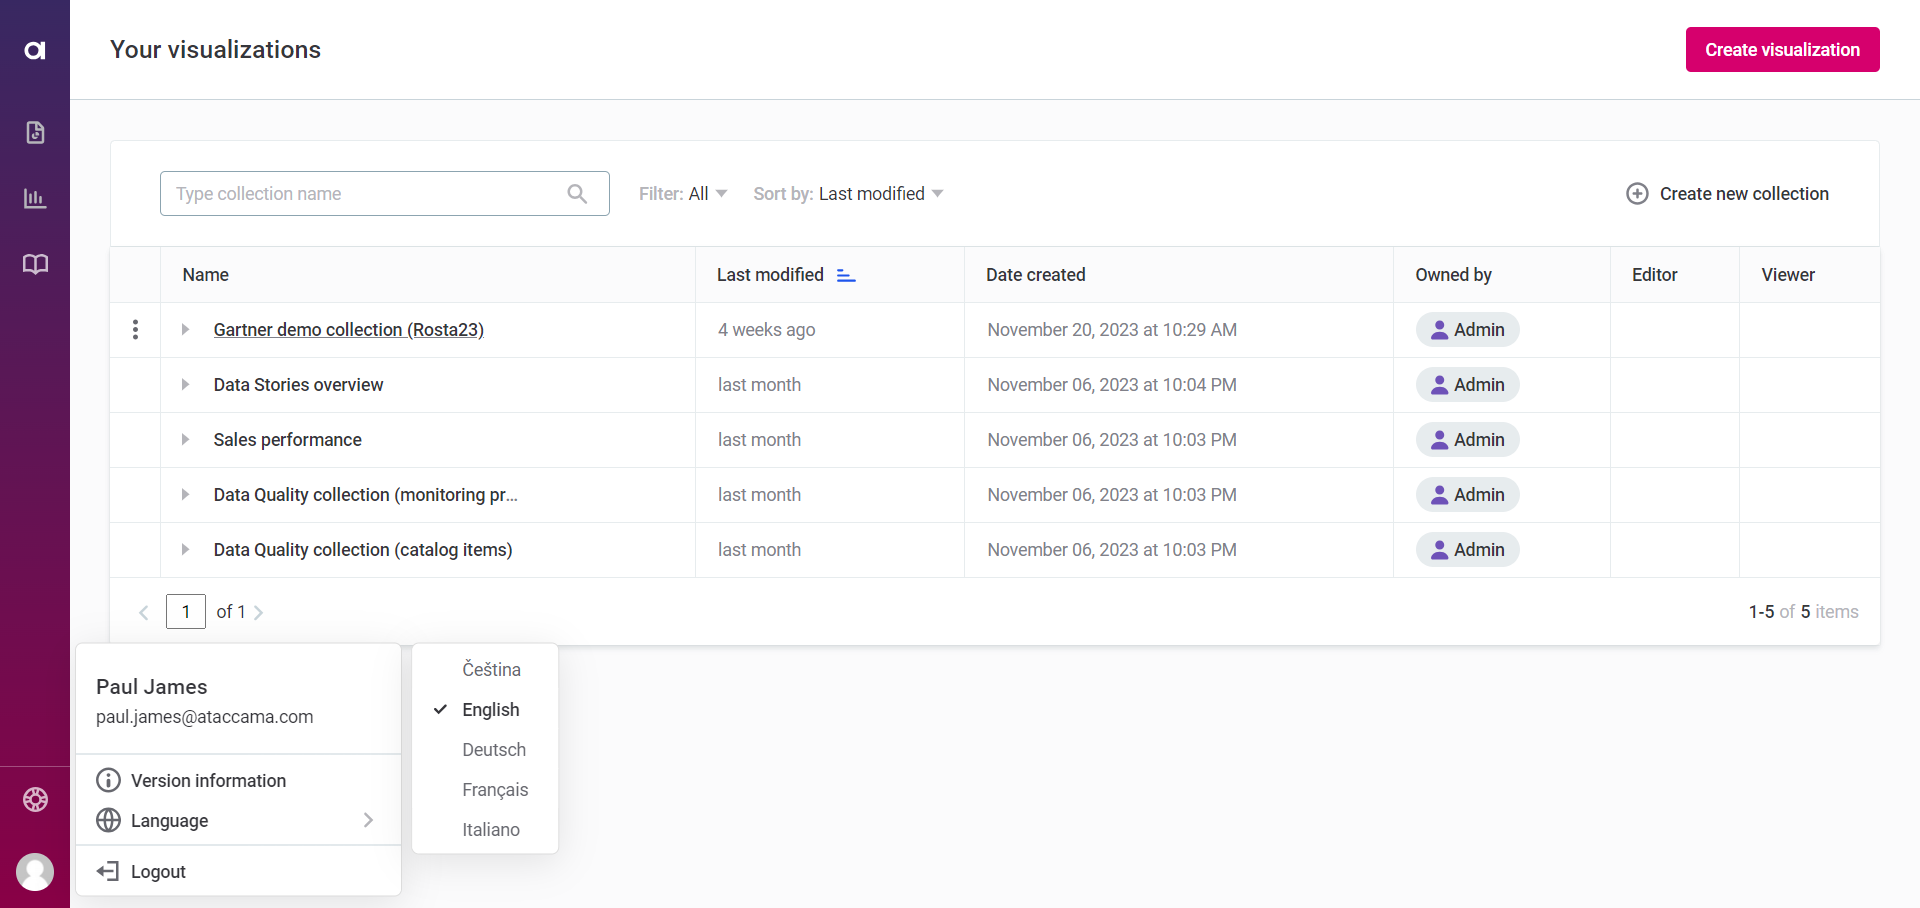Open the document report icon in sidebar
Screen dimensions: 1920x908
[35, 132]
